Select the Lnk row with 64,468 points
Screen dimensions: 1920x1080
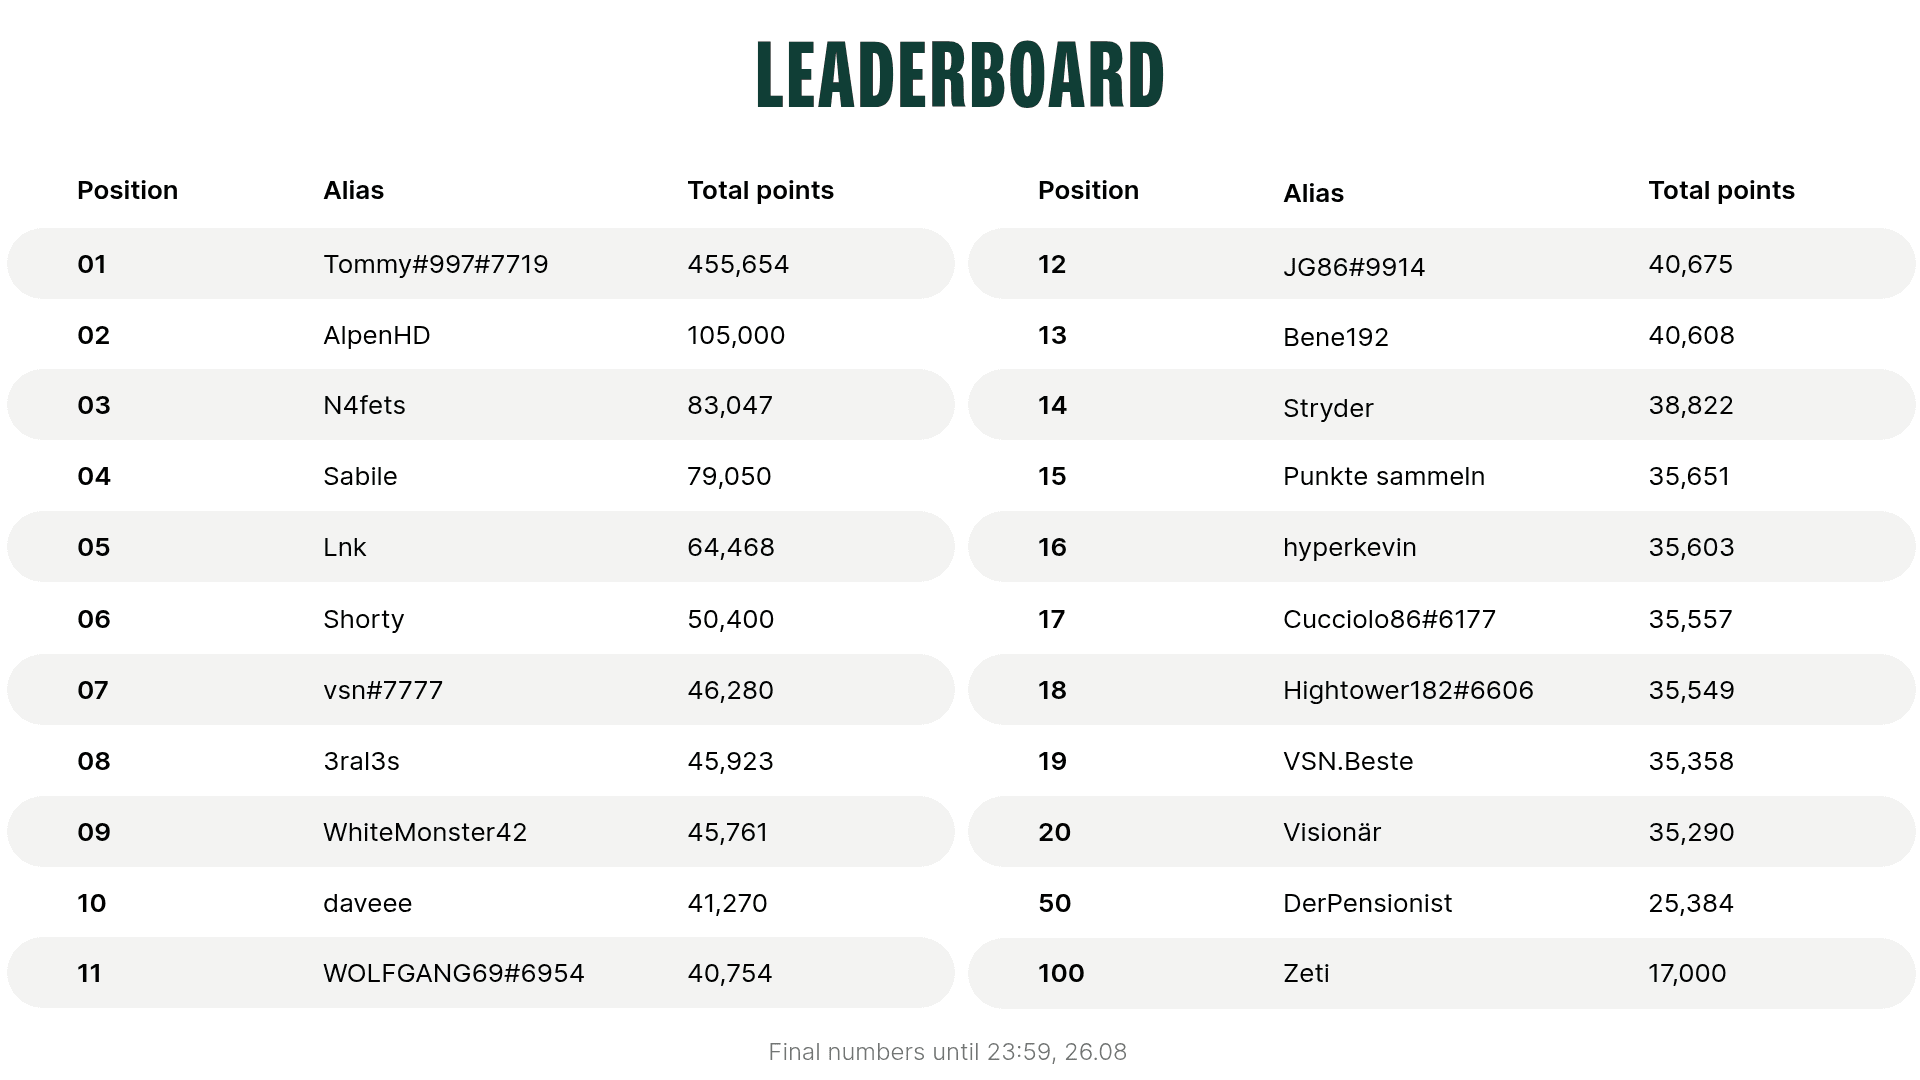(x=481, y=547)
